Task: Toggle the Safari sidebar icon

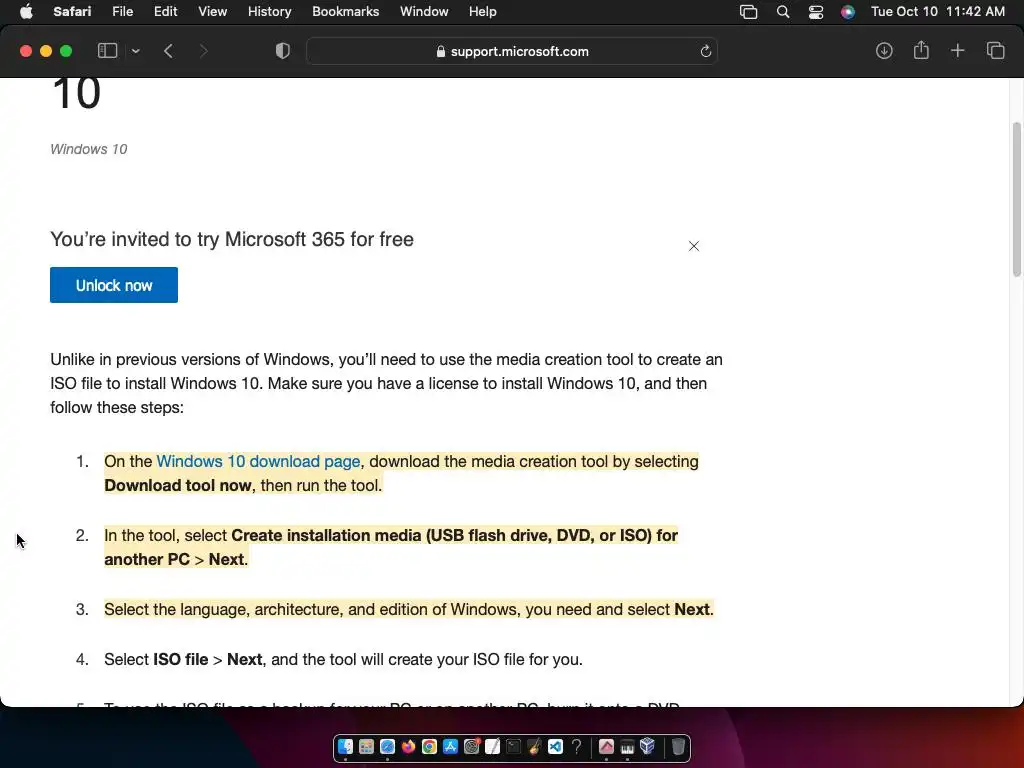Action: coord(107,51)
